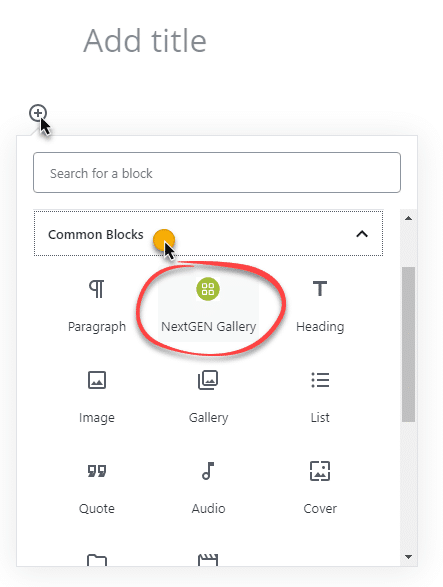Click the block list scrollbar thumb
443x587 pixels.
pyautogui.click(x=409, y=344)
